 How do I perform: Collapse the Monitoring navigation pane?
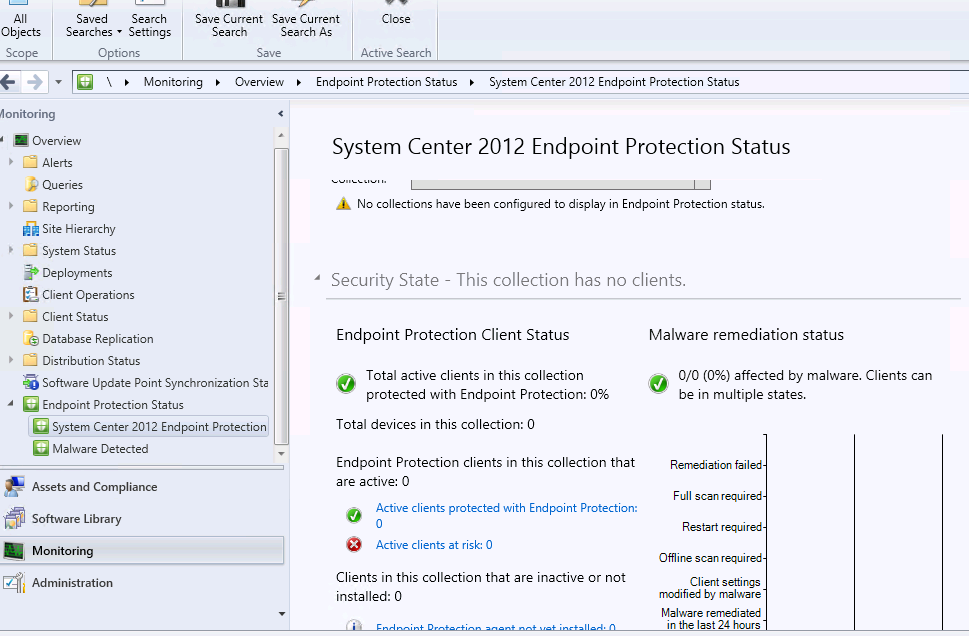(281, 114)
